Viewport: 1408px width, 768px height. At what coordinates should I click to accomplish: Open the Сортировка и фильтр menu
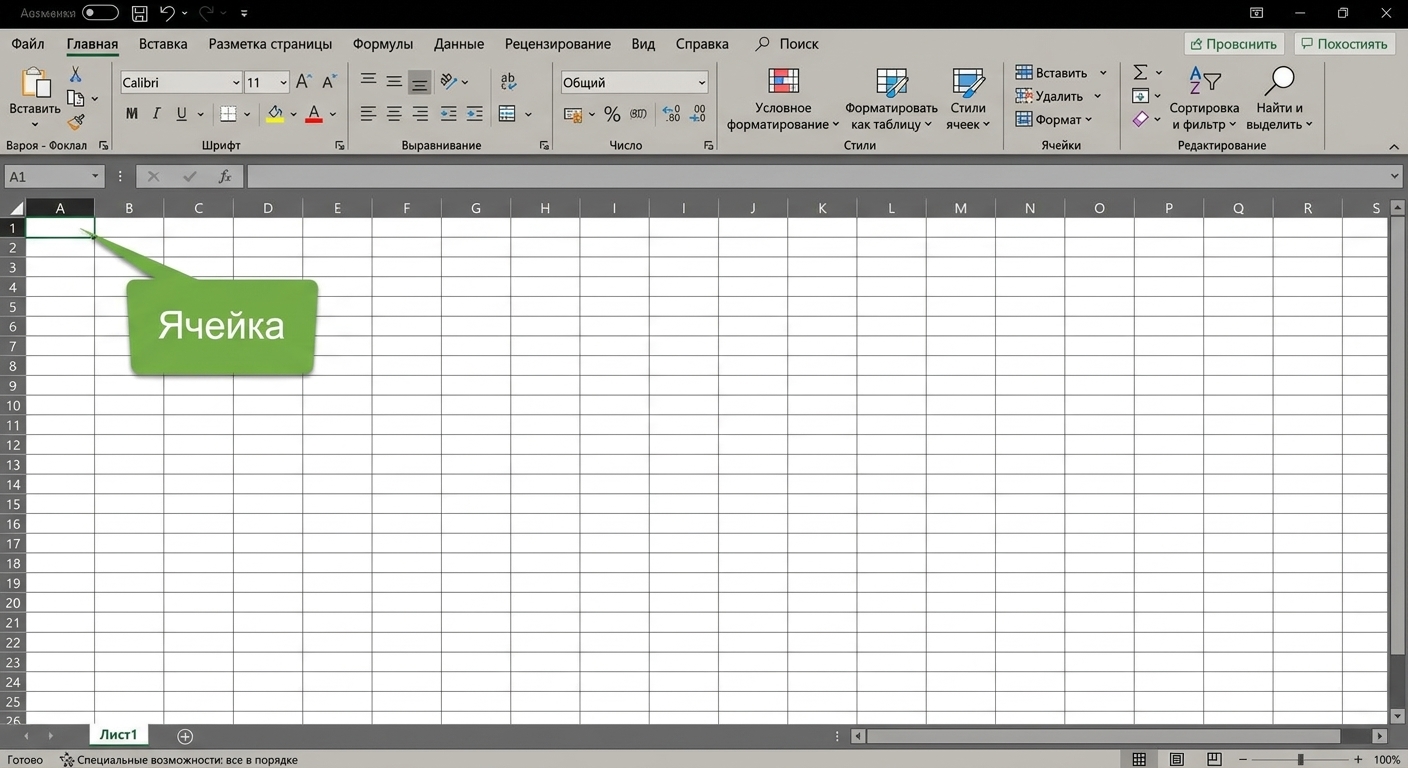(x=1204, y=99)
